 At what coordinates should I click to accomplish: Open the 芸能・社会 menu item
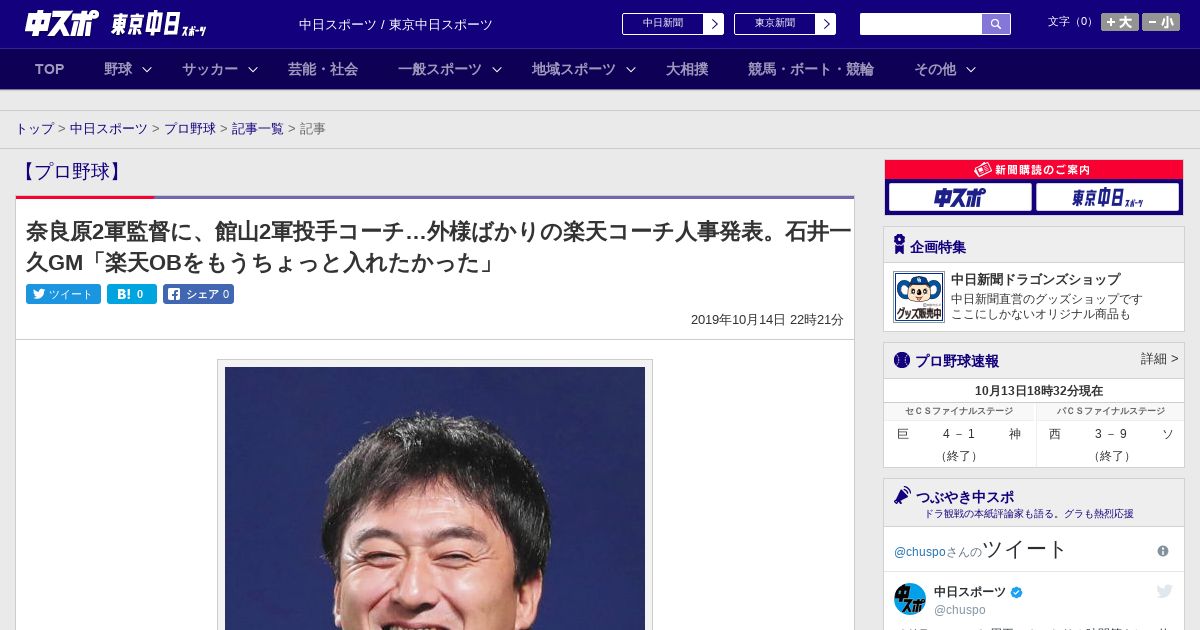[323, 69]
